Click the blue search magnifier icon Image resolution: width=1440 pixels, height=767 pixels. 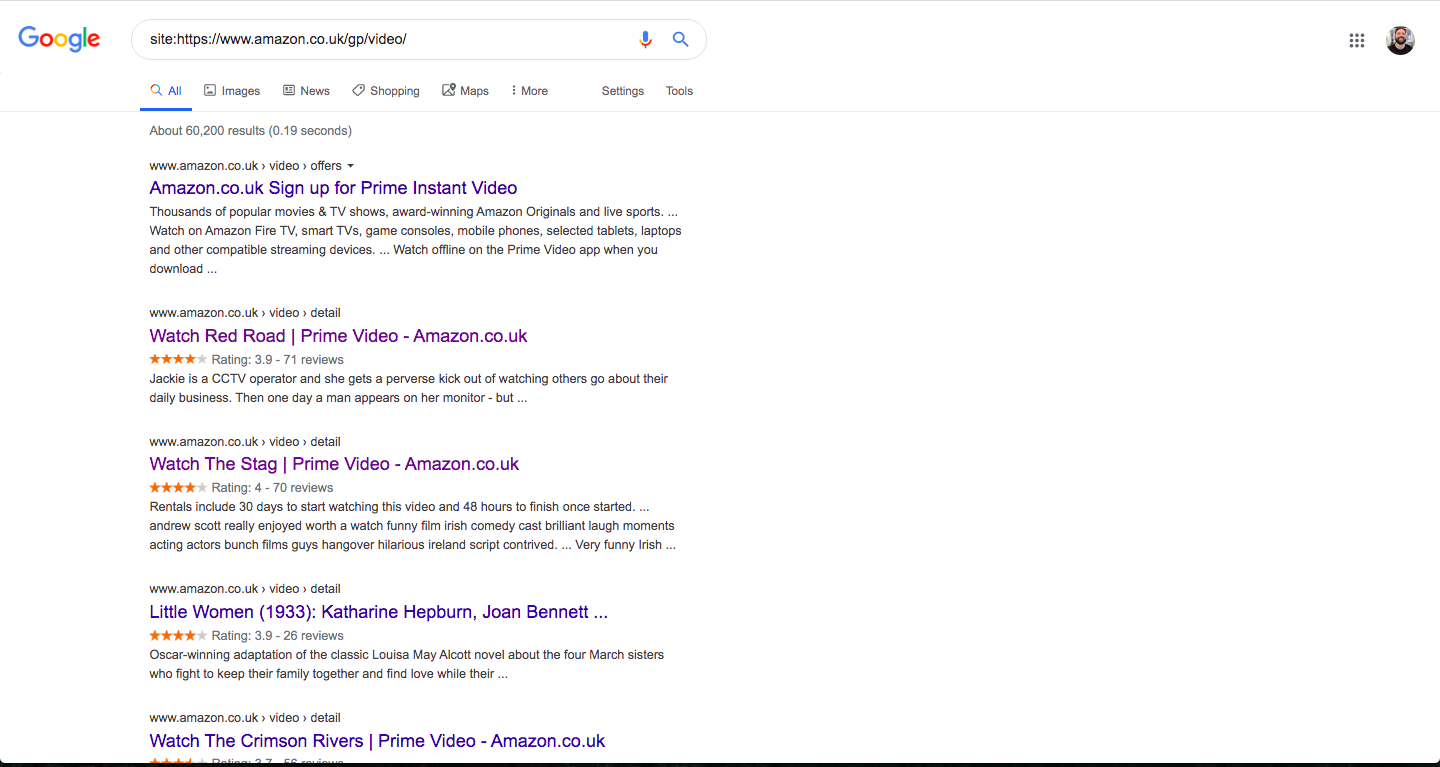680,39
